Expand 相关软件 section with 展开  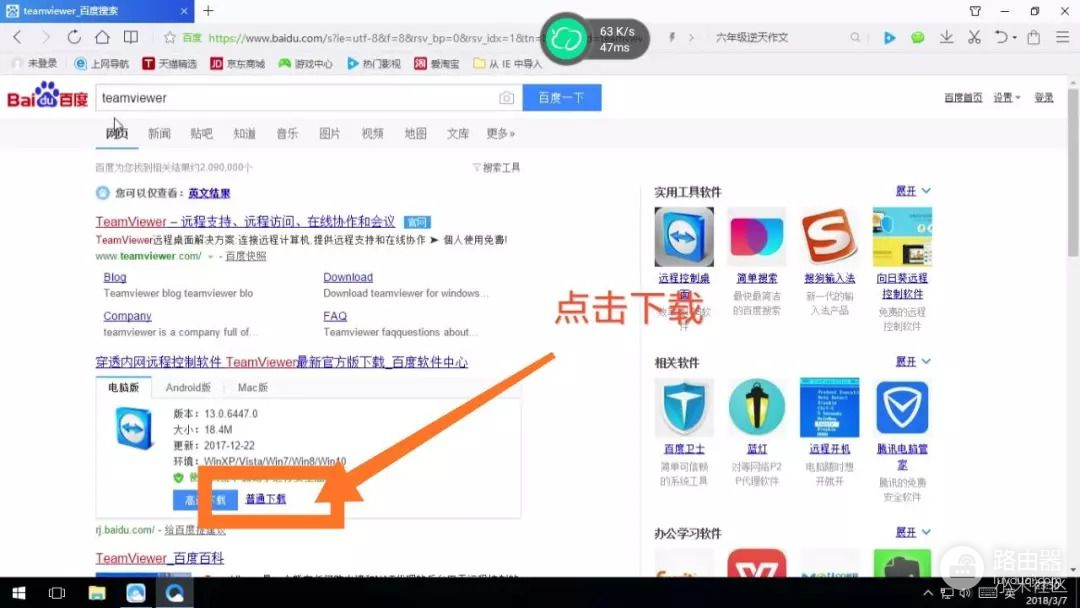(x=913, y=361)
